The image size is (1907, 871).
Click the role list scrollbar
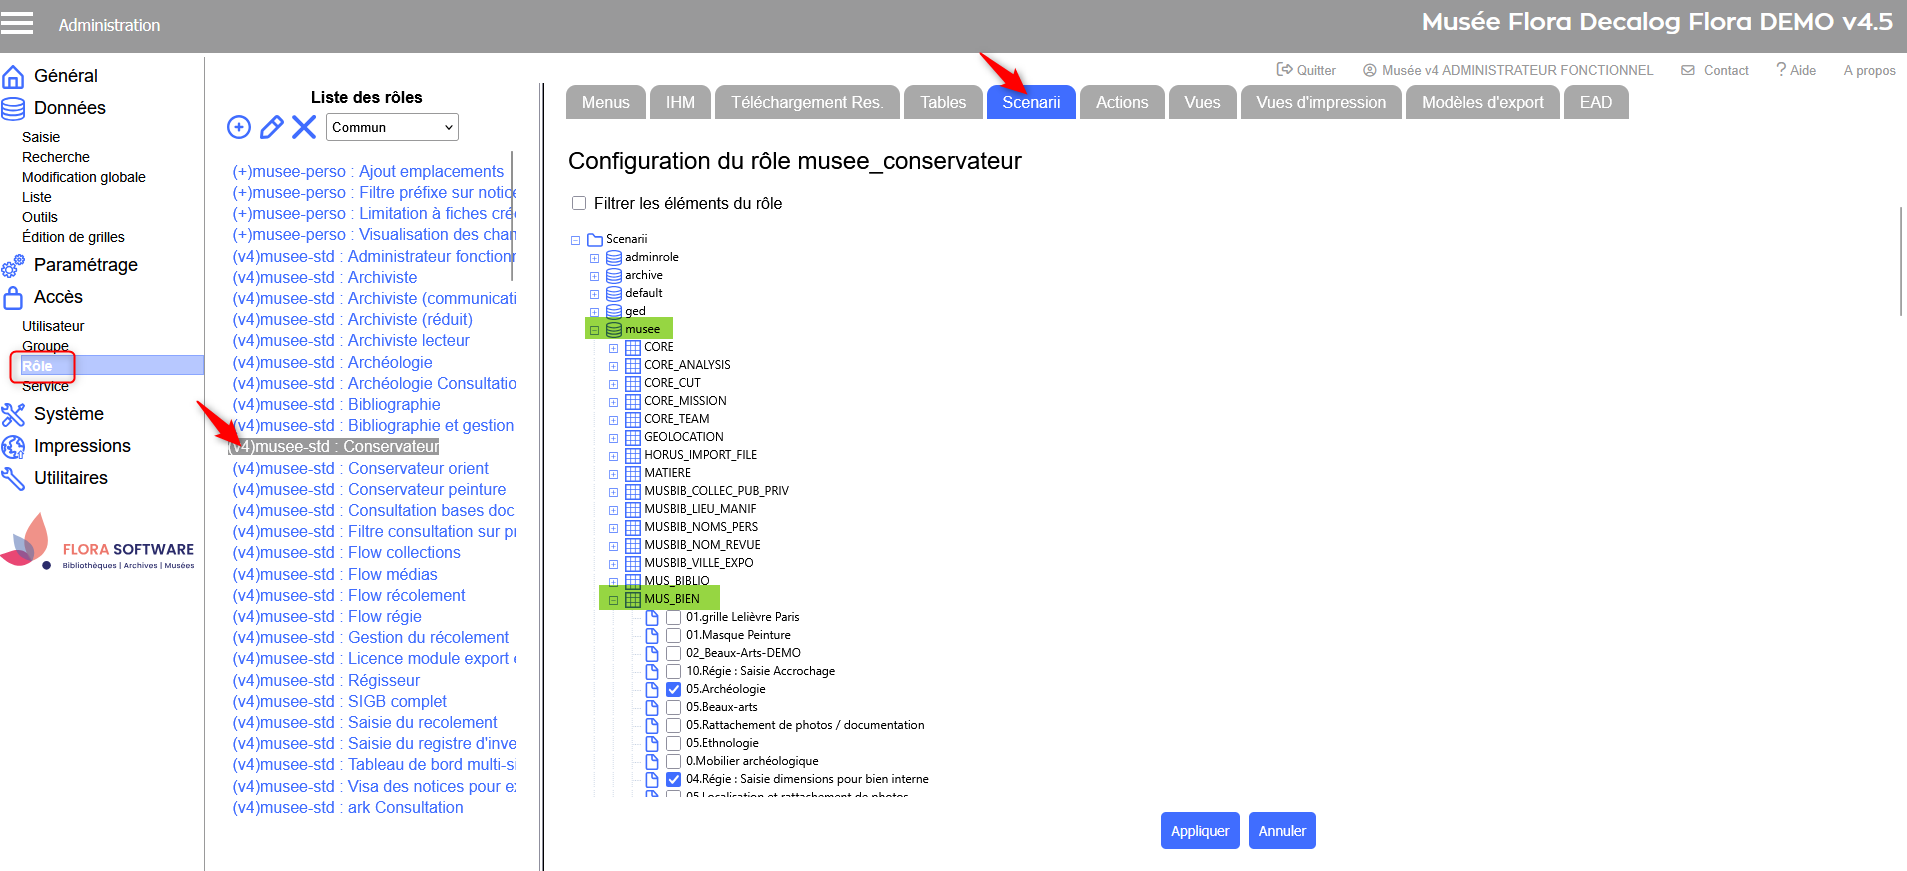(513, 215)
